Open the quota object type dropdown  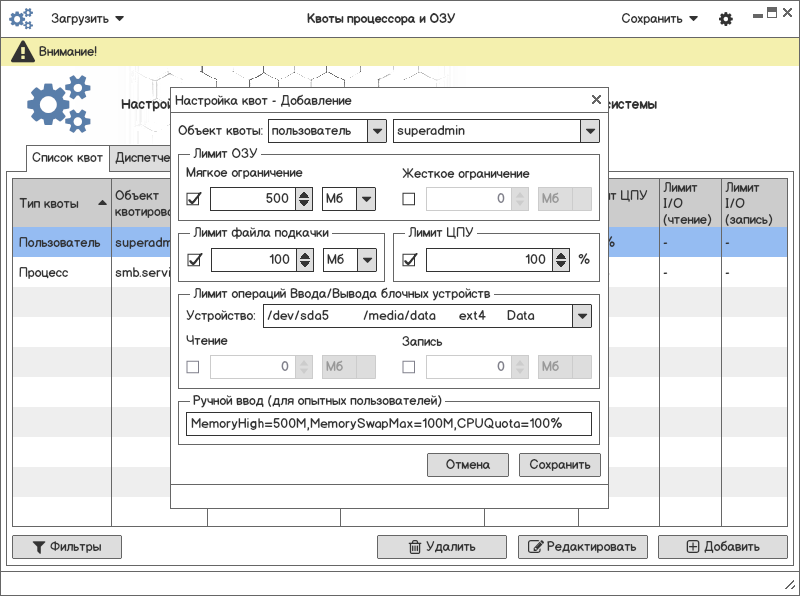pos(376,131)
